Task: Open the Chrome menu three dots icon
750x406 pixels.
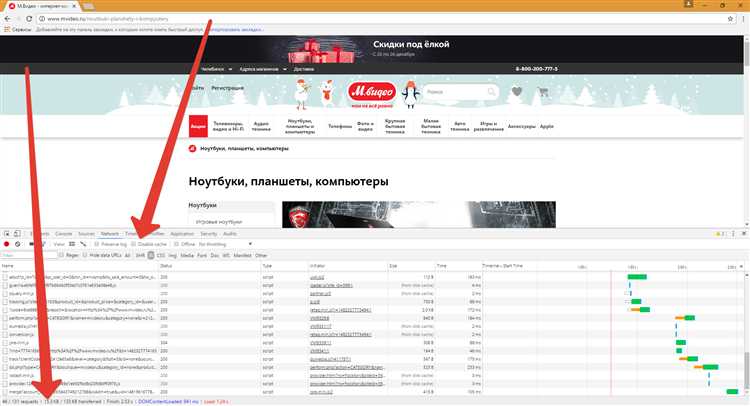Action: pos(744,19)
